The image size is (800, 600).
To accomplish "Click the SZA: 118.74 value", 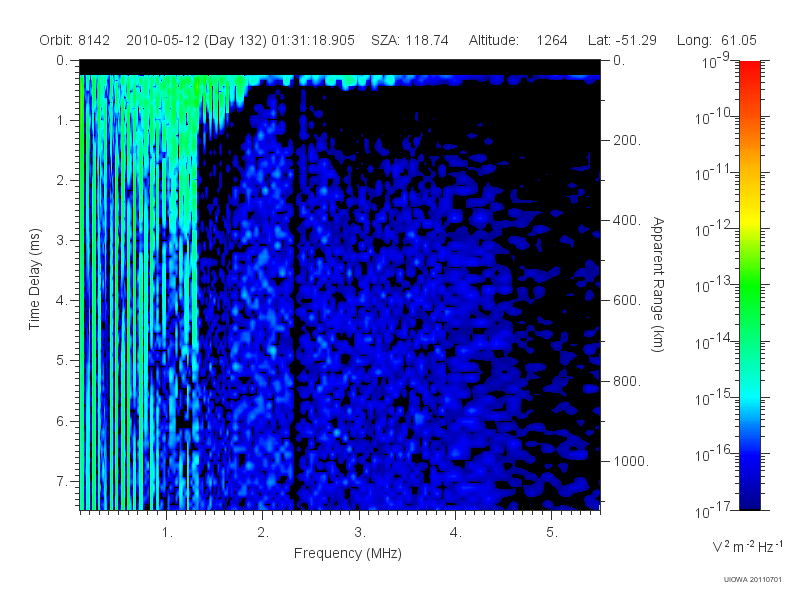I will coord(410,40).
